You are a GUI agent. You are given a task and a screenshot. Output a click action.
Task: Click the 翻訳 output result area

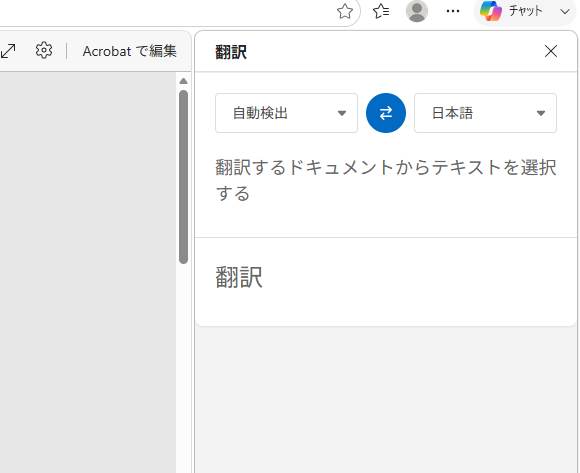(x=386, y=281)
